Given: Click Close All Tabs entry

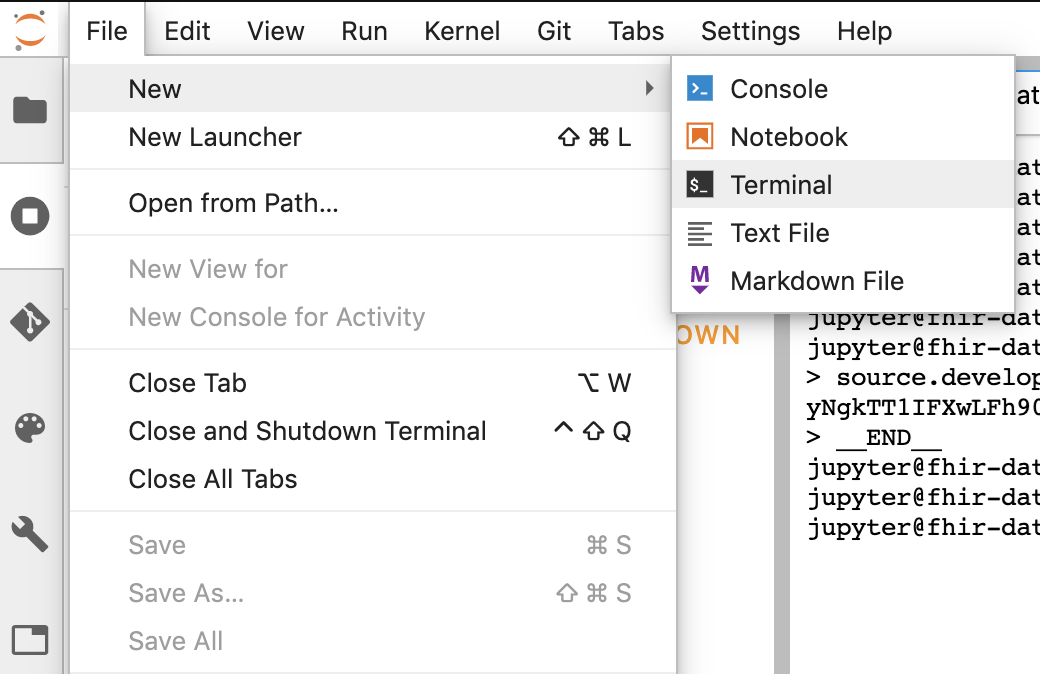Looking at the screenshot, I should pos(213,479).
